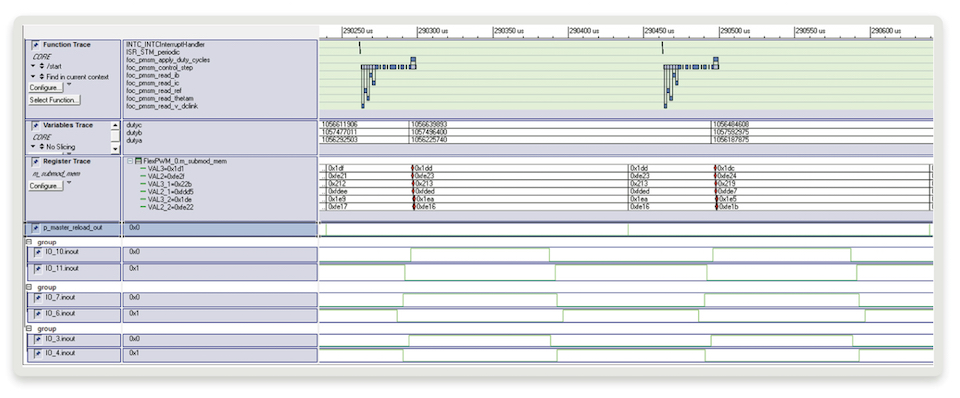Collapse the FlexPWM_0.m_submod_mem register tree

coord(130,160)
